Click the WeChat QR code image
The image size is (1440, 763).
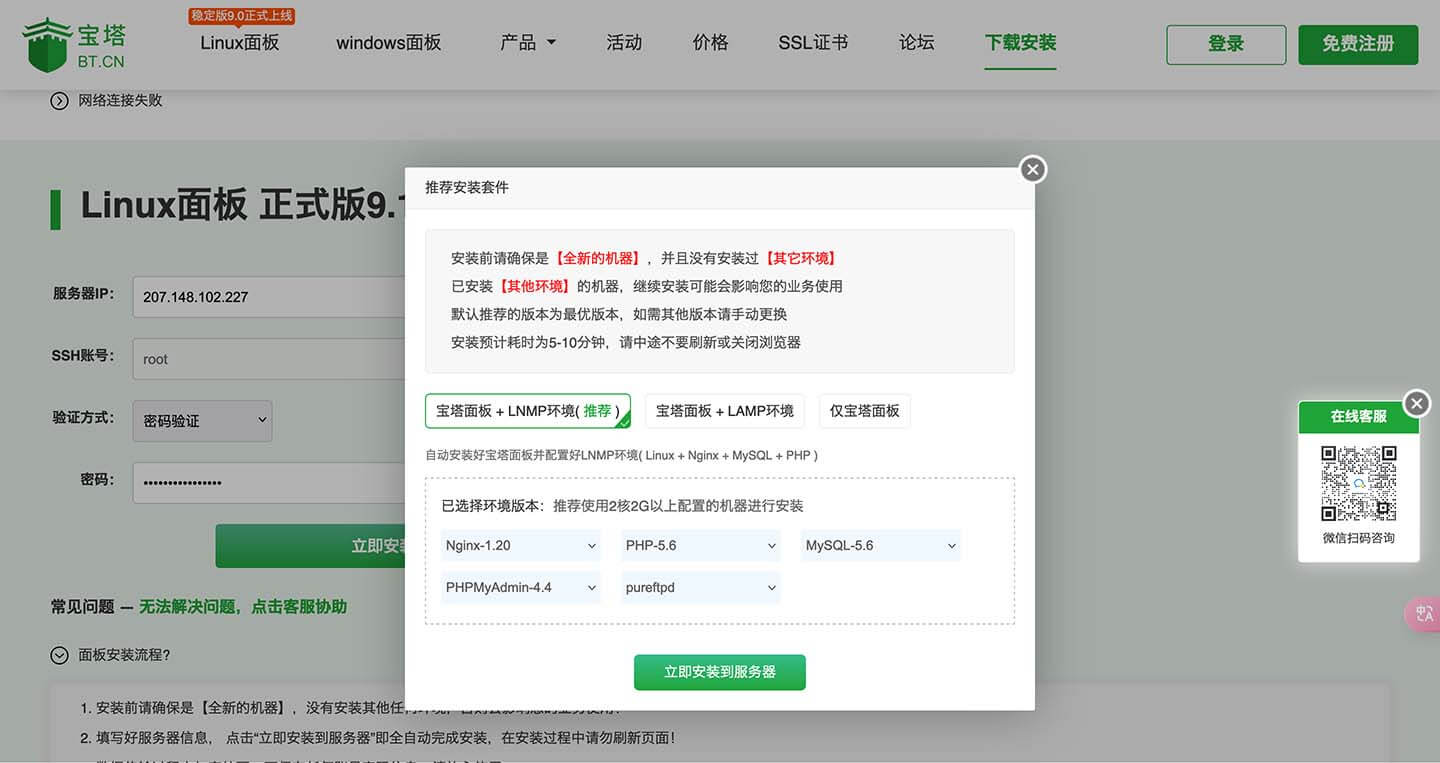point(1358,483)
